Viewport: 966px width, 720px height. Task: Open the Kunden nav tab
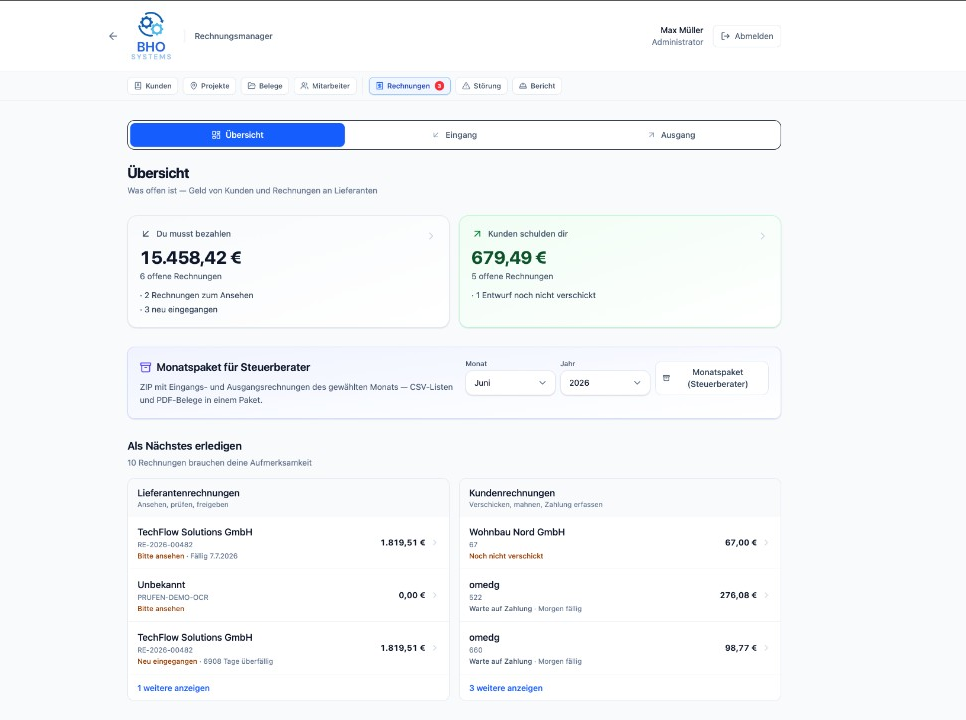(153, 86)
